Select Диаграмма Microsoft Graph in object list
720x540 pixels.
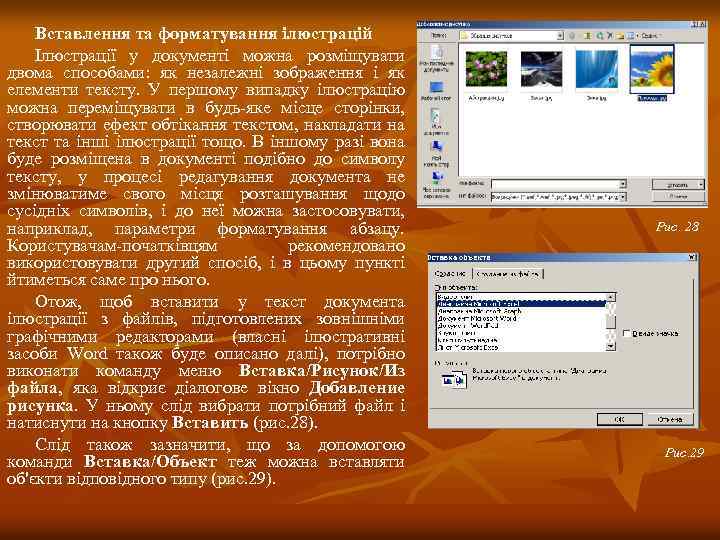(521, 311)
